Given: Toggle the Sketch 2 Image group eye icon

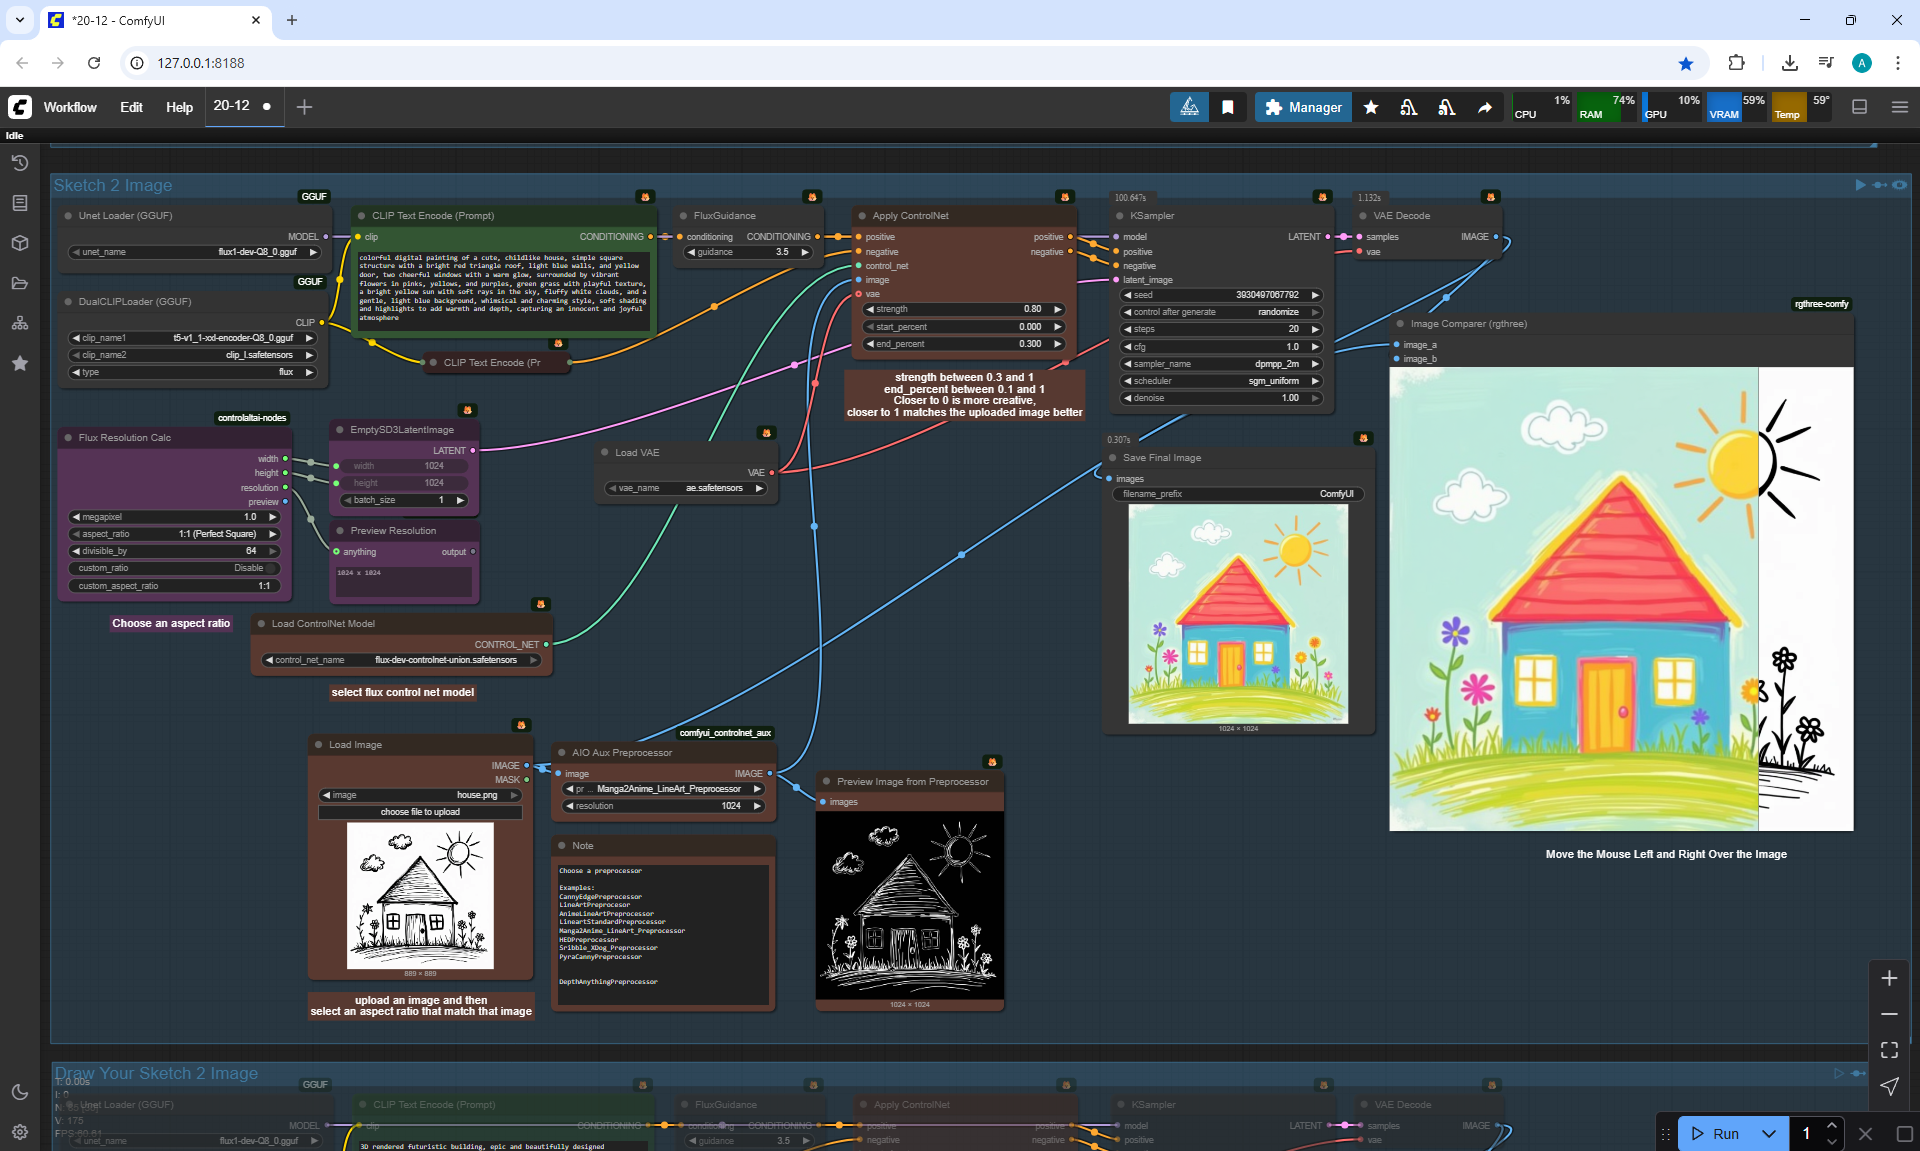Looking at the screenshot, I should pos(1900,185).
